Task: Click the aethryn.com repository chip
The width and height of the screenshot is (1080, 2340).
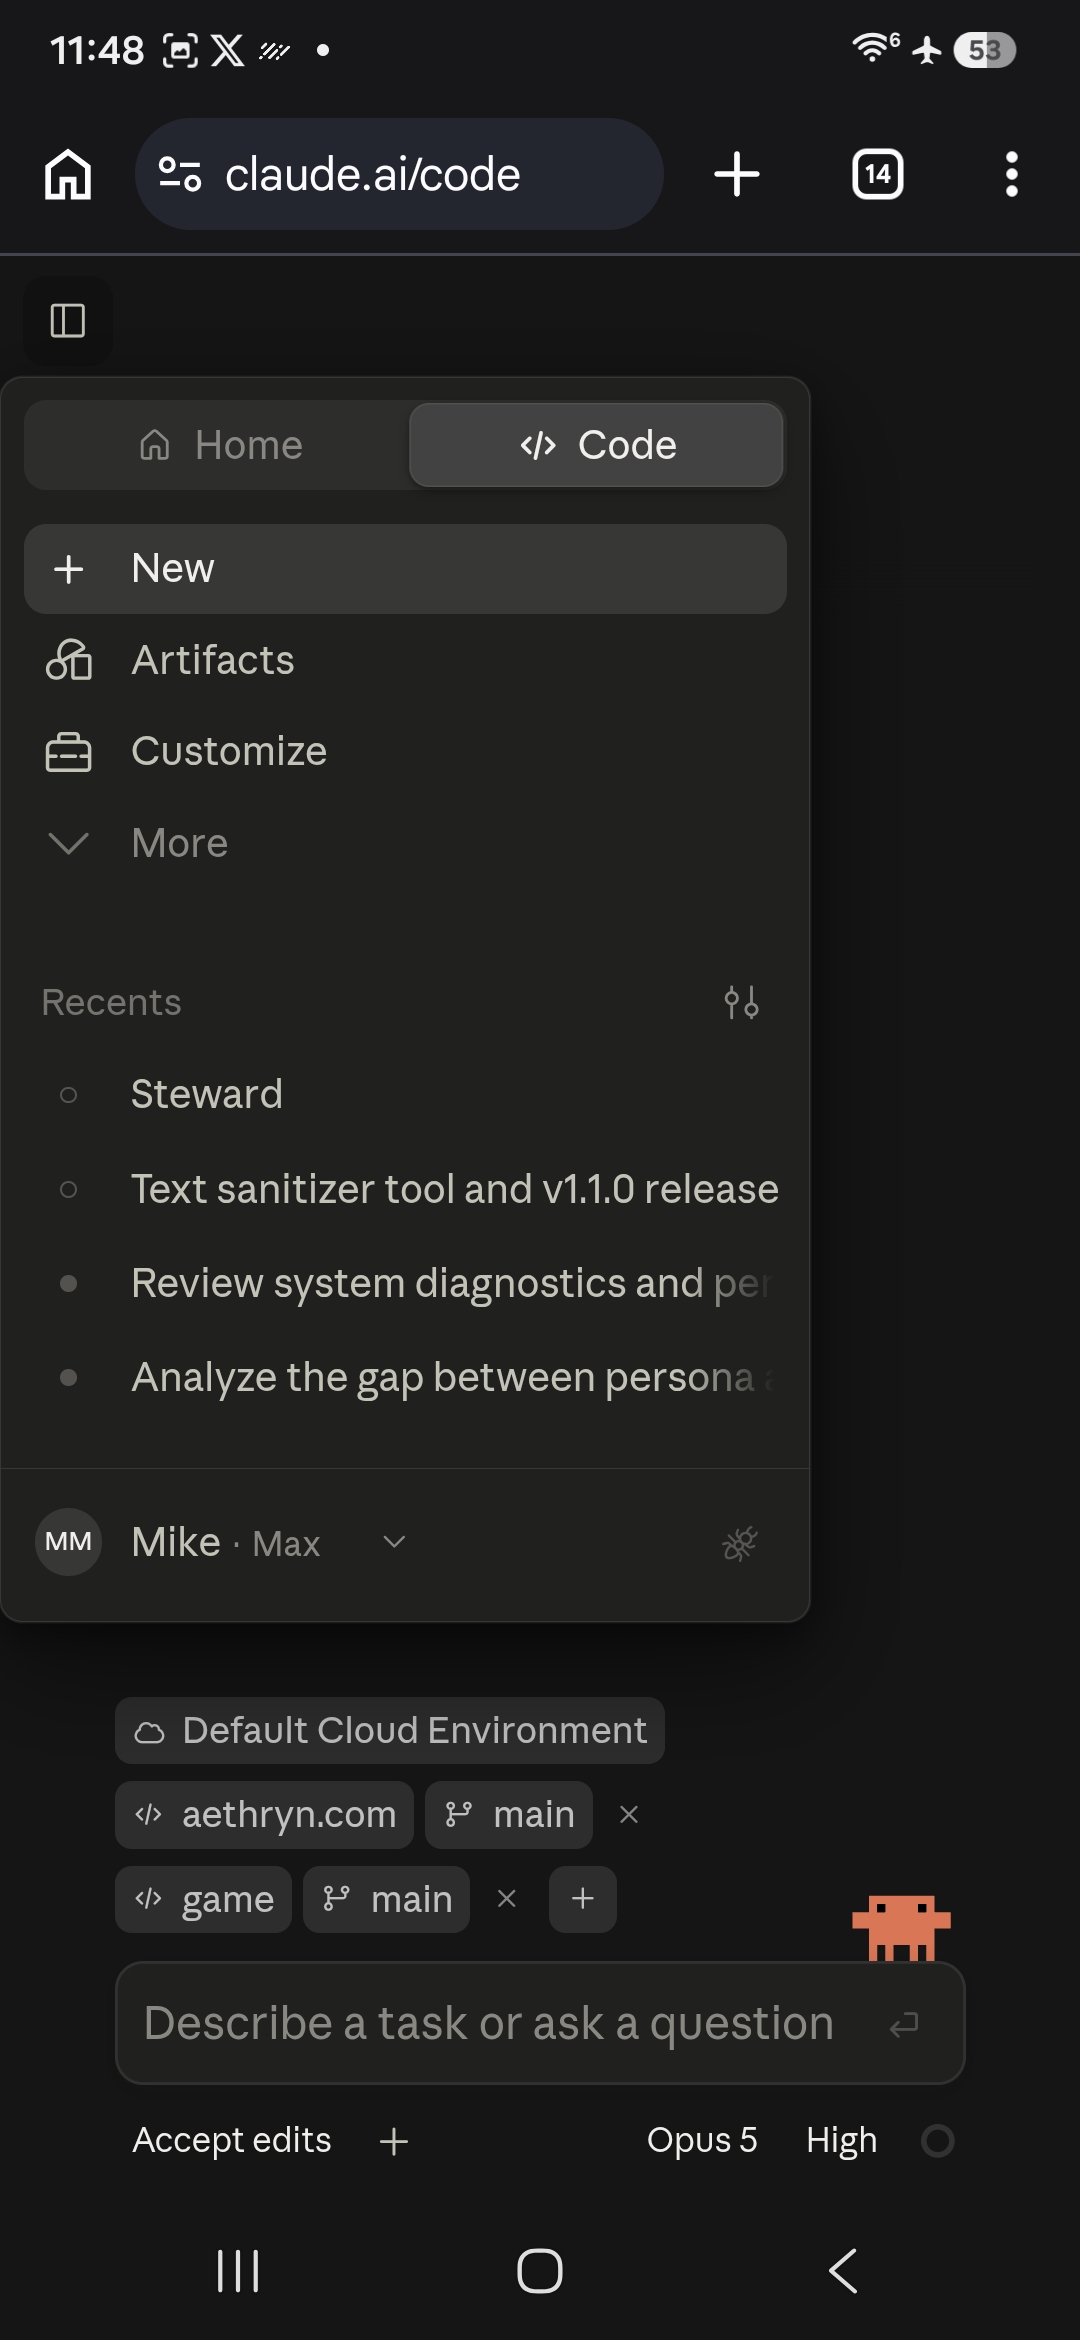Action: (264, 1815)
